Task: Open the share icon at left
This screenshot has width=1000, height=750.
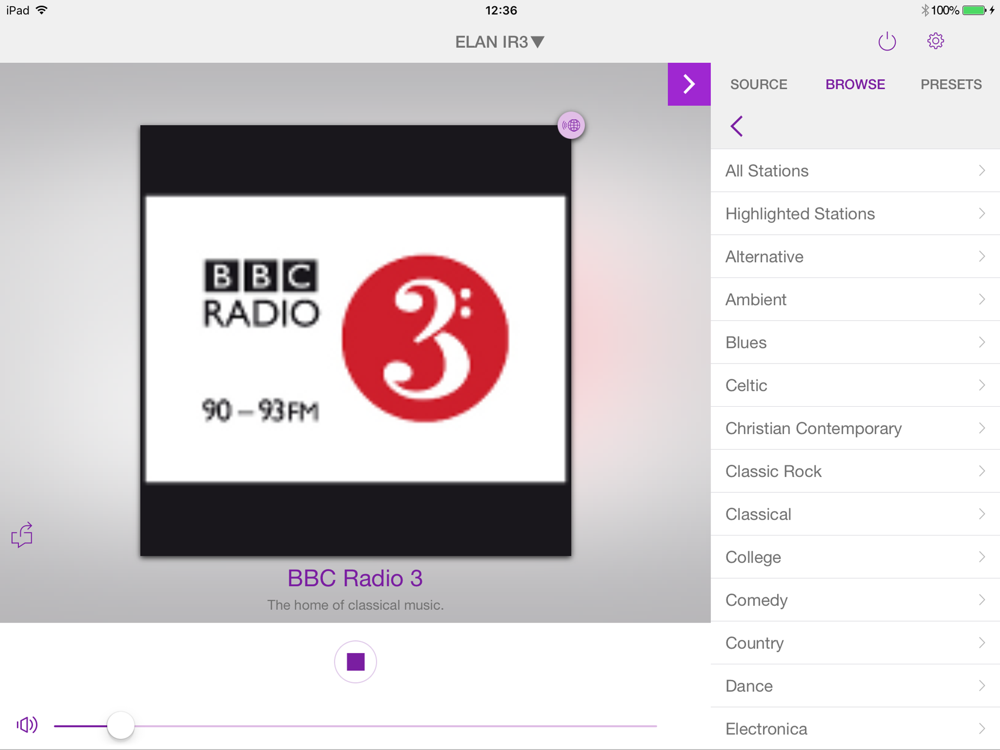Action: pos(22,535)
